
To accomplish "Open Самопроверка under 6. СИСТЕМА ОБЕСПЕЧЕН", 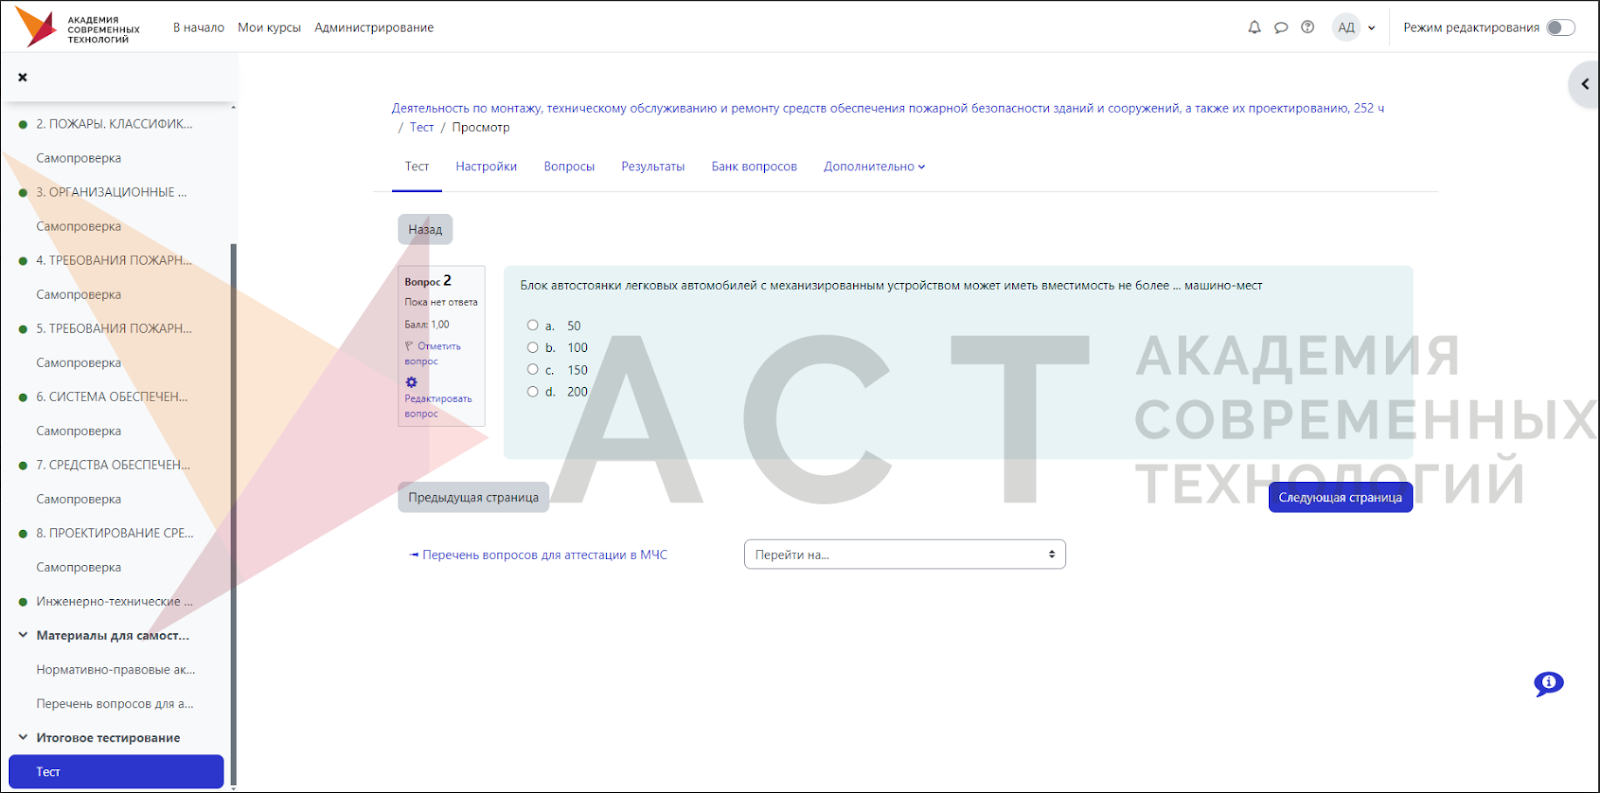I will 79,431.
